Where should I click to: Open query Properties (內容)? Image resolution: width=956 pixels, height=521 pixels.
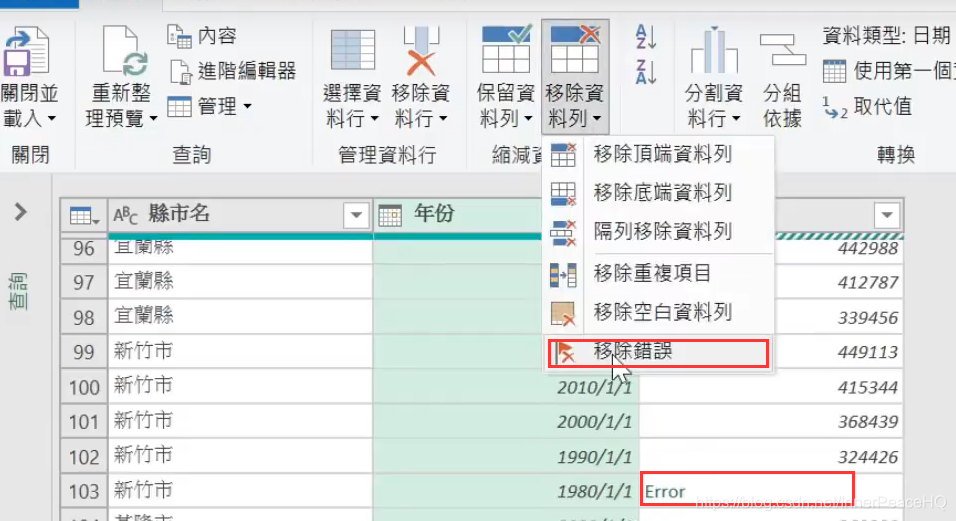(x=201, y=36)
